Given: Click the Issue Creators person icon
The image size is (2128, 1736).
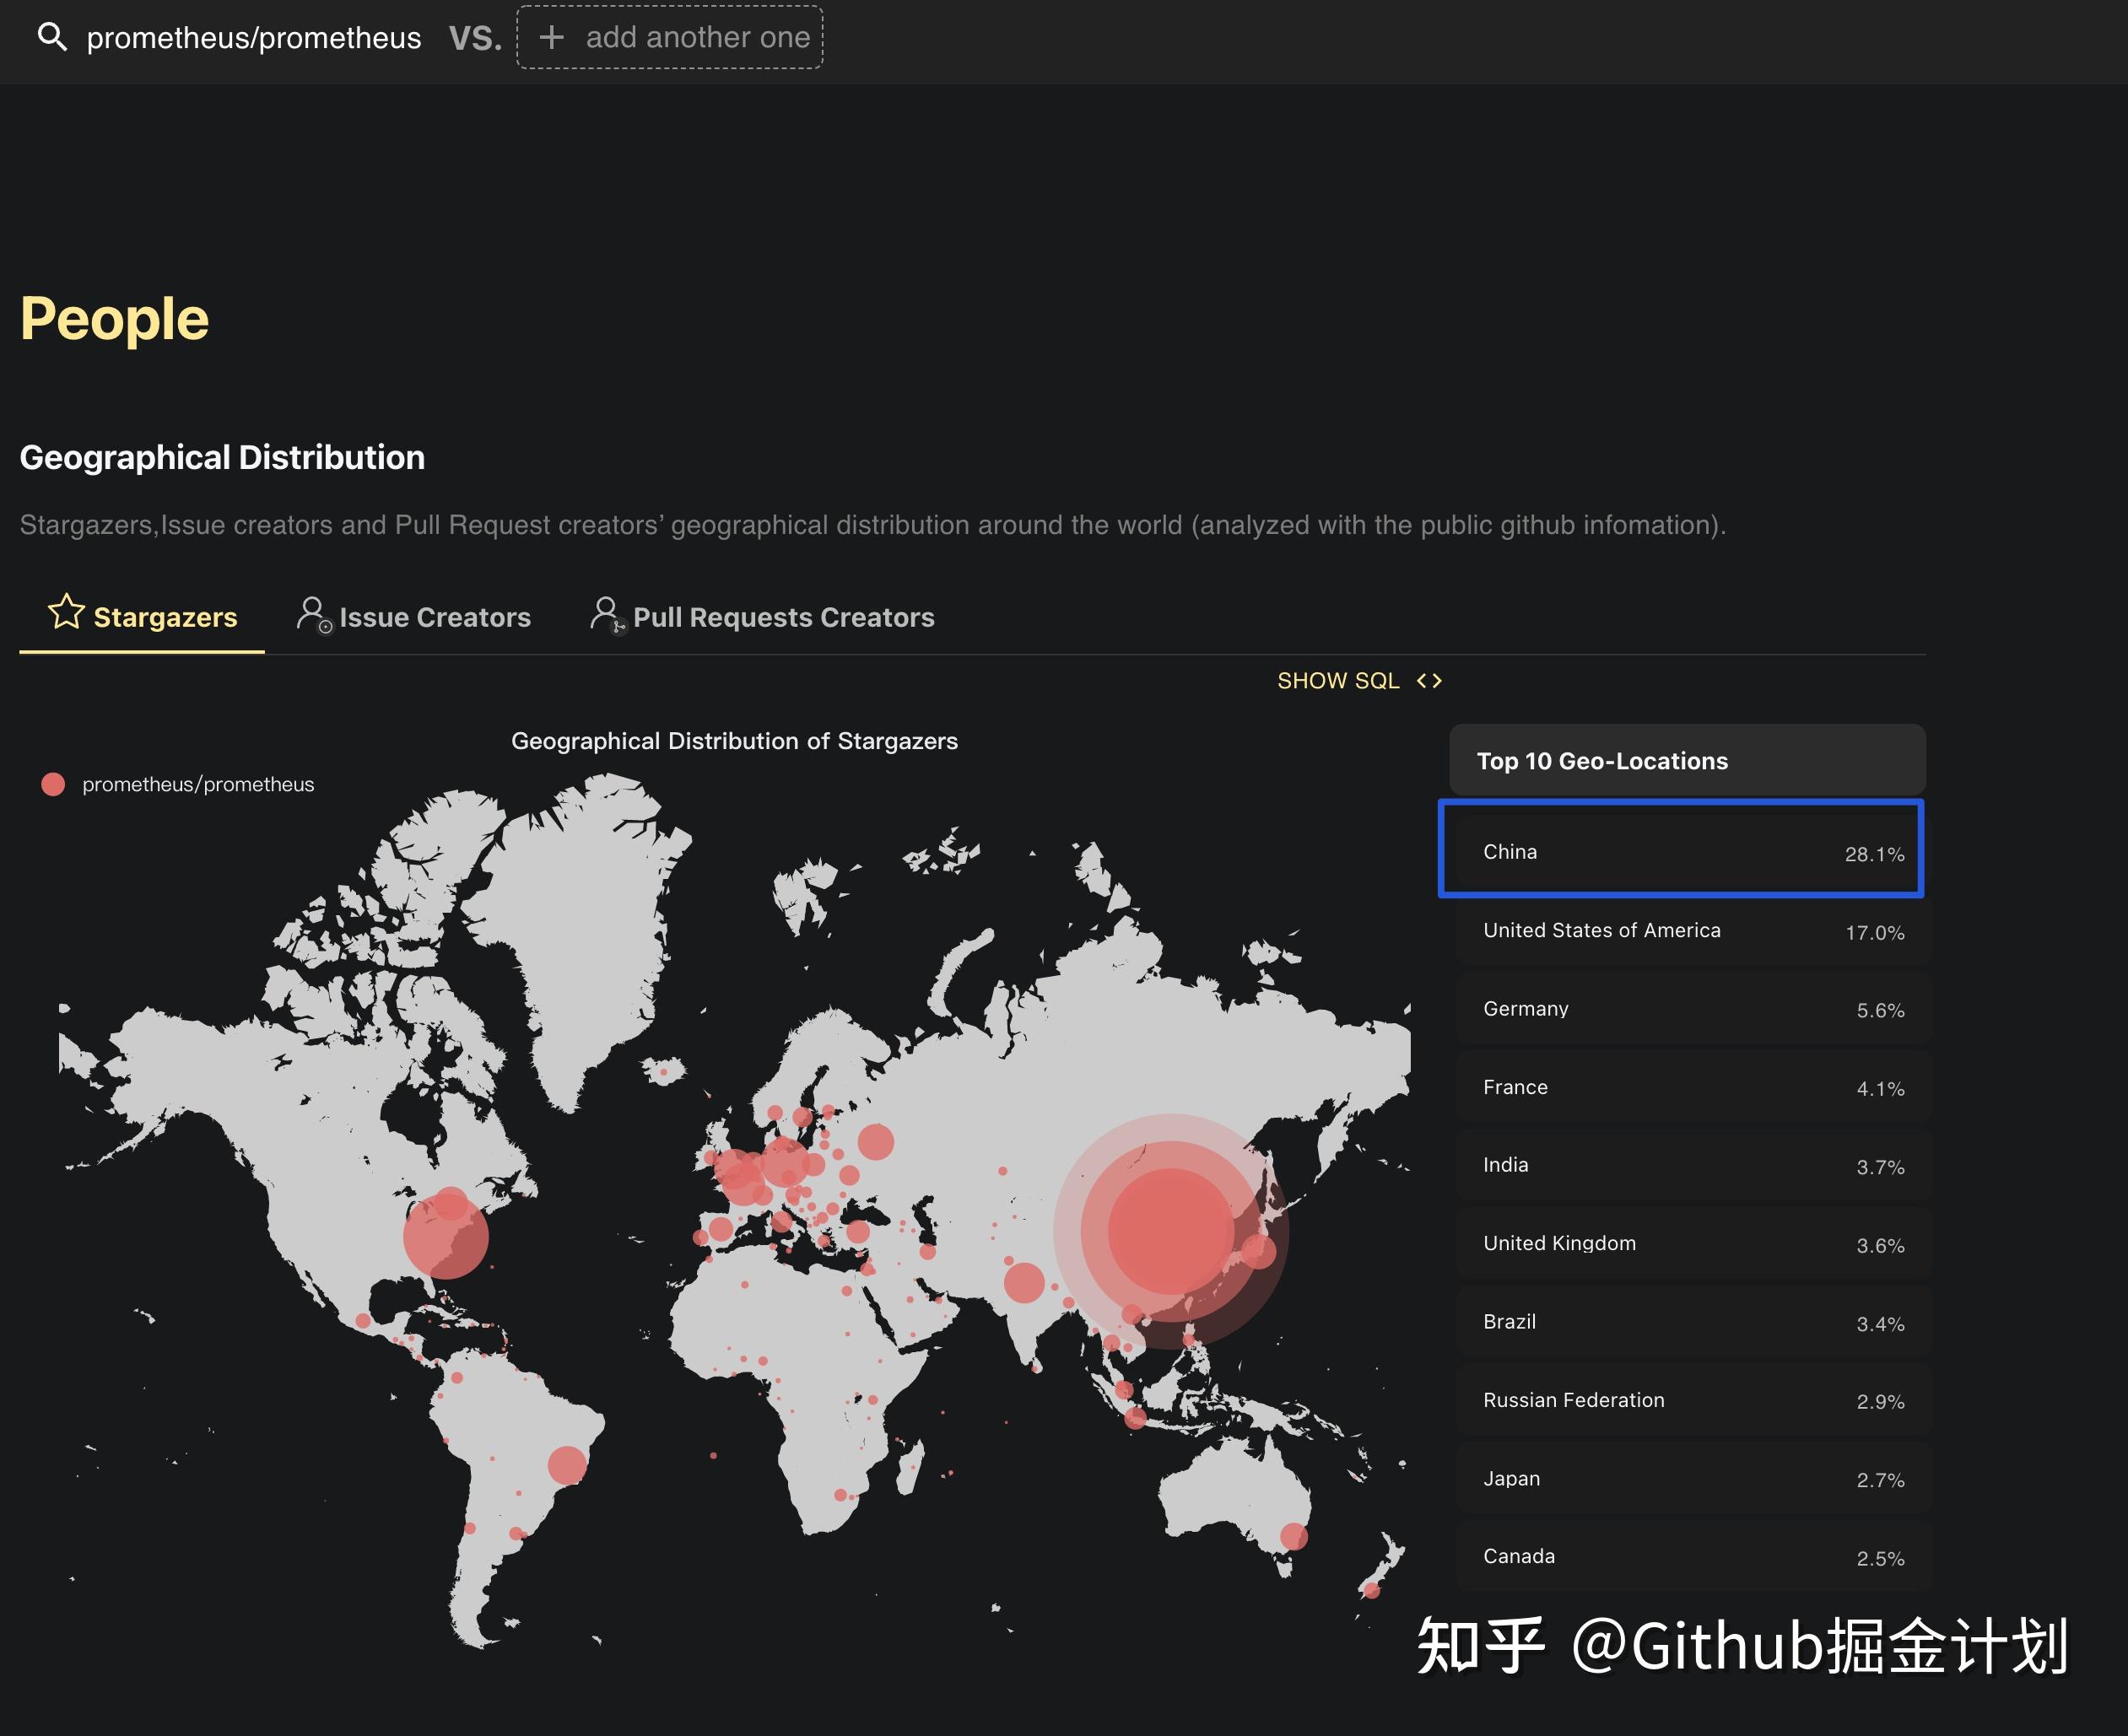Looking at the screenshot, I should click(x=313, y=616).
